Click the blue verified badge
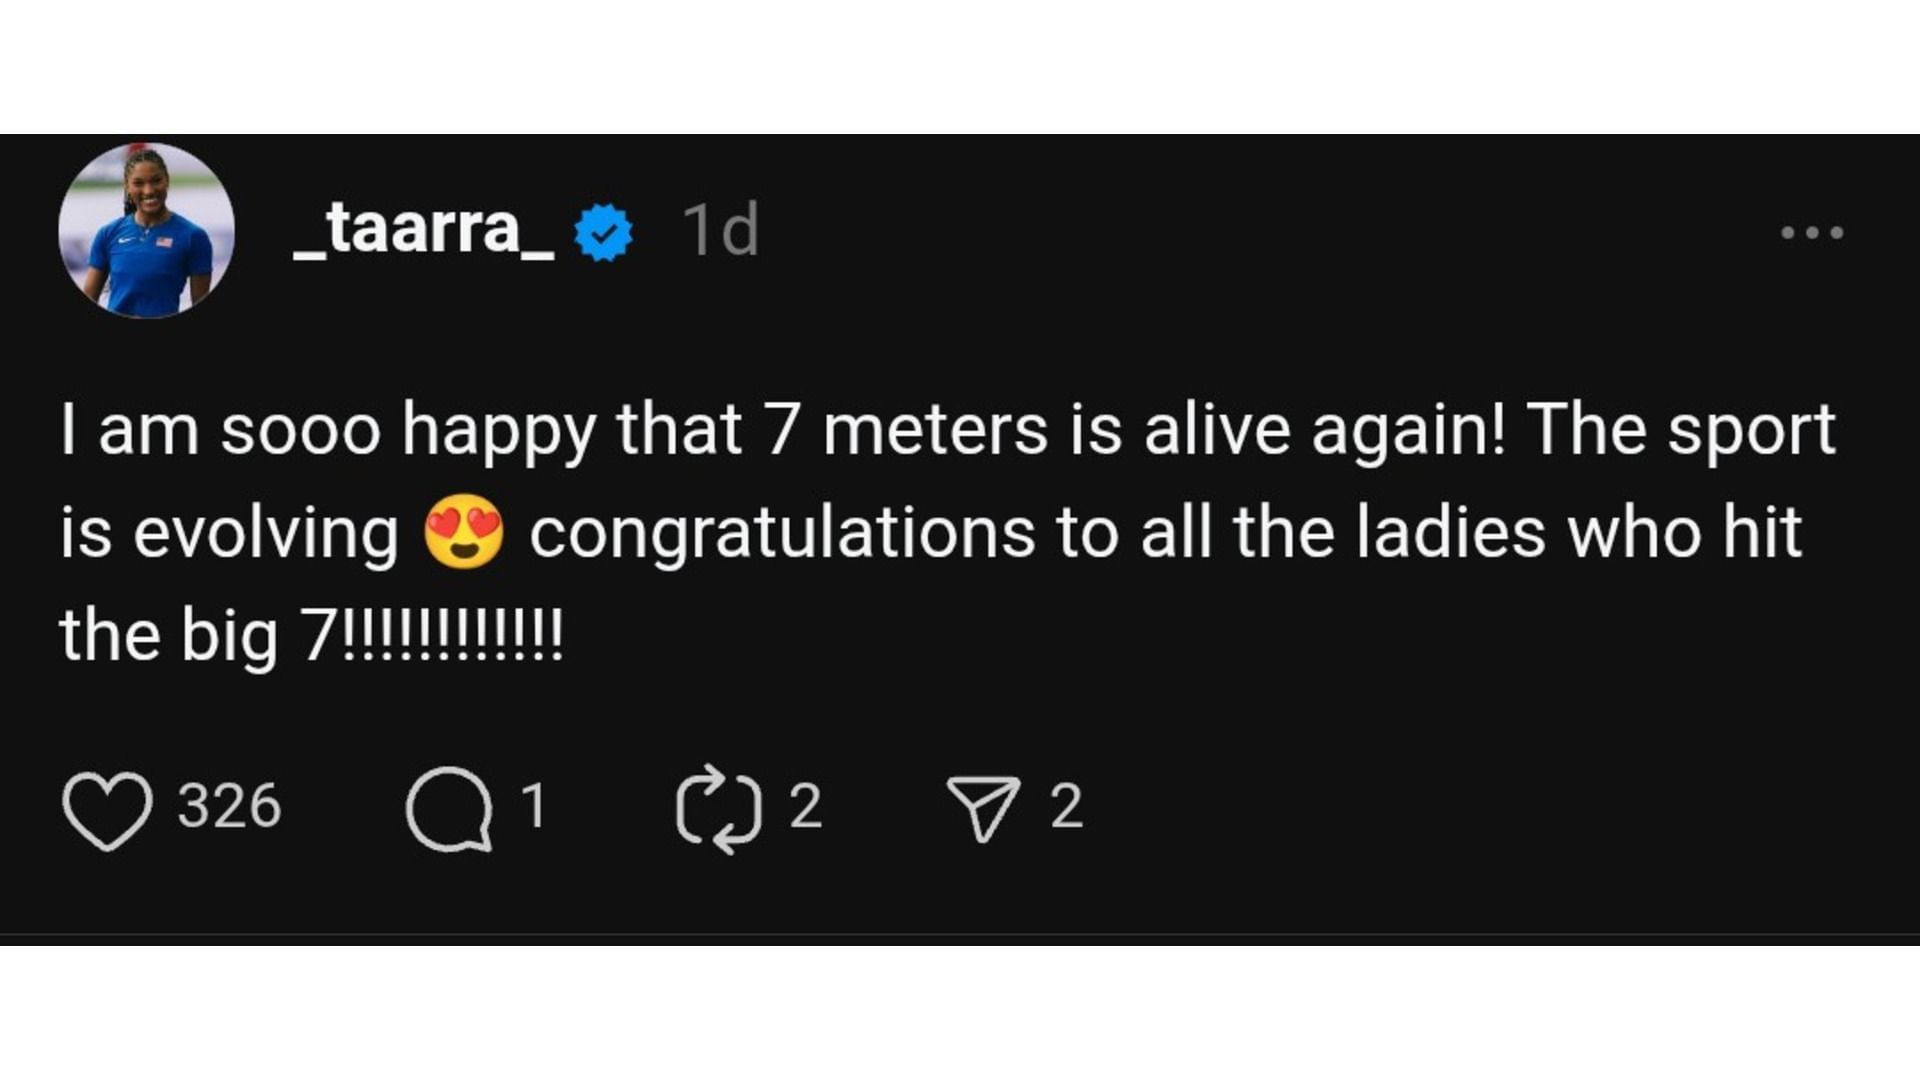The height and width of the screenshot is (1080, 1920). coord(603,232)
